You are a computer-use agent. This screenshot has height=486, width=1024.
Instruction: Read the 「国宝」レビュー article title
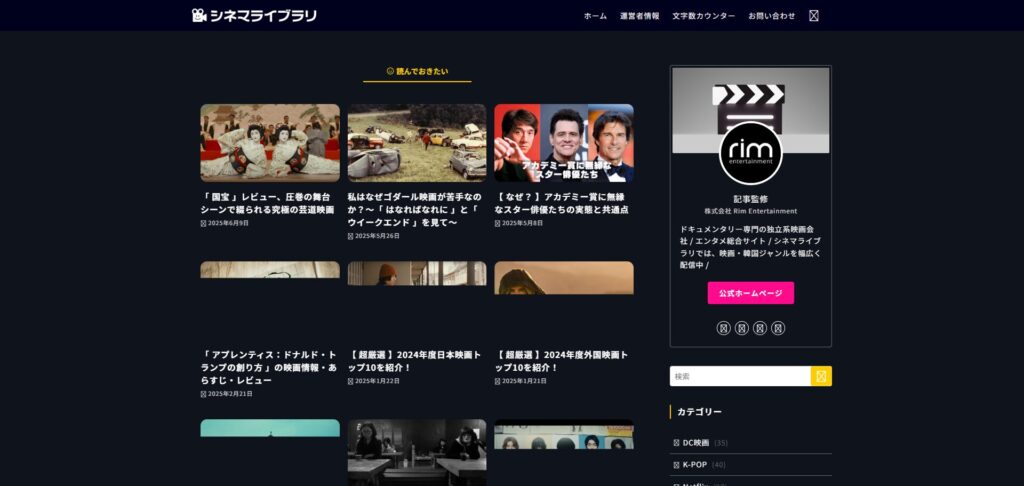pyautogui.click(x=267, y=203)
